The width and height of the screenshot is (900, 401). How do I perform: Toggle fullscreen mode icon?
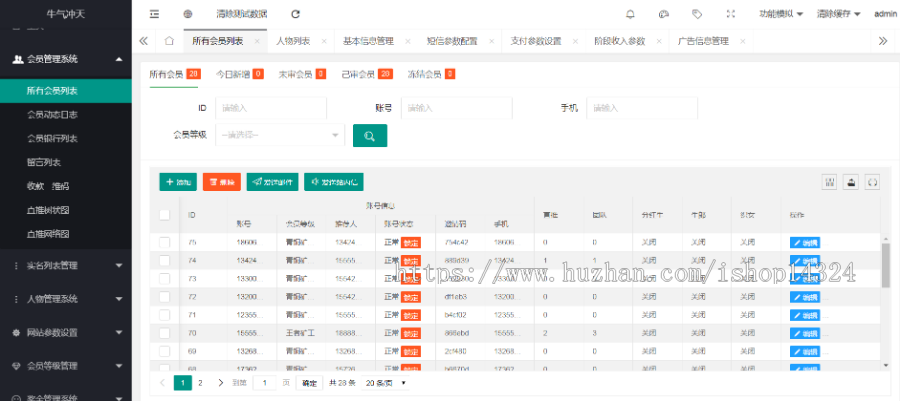pyautogui.click(x=731, y=14)
